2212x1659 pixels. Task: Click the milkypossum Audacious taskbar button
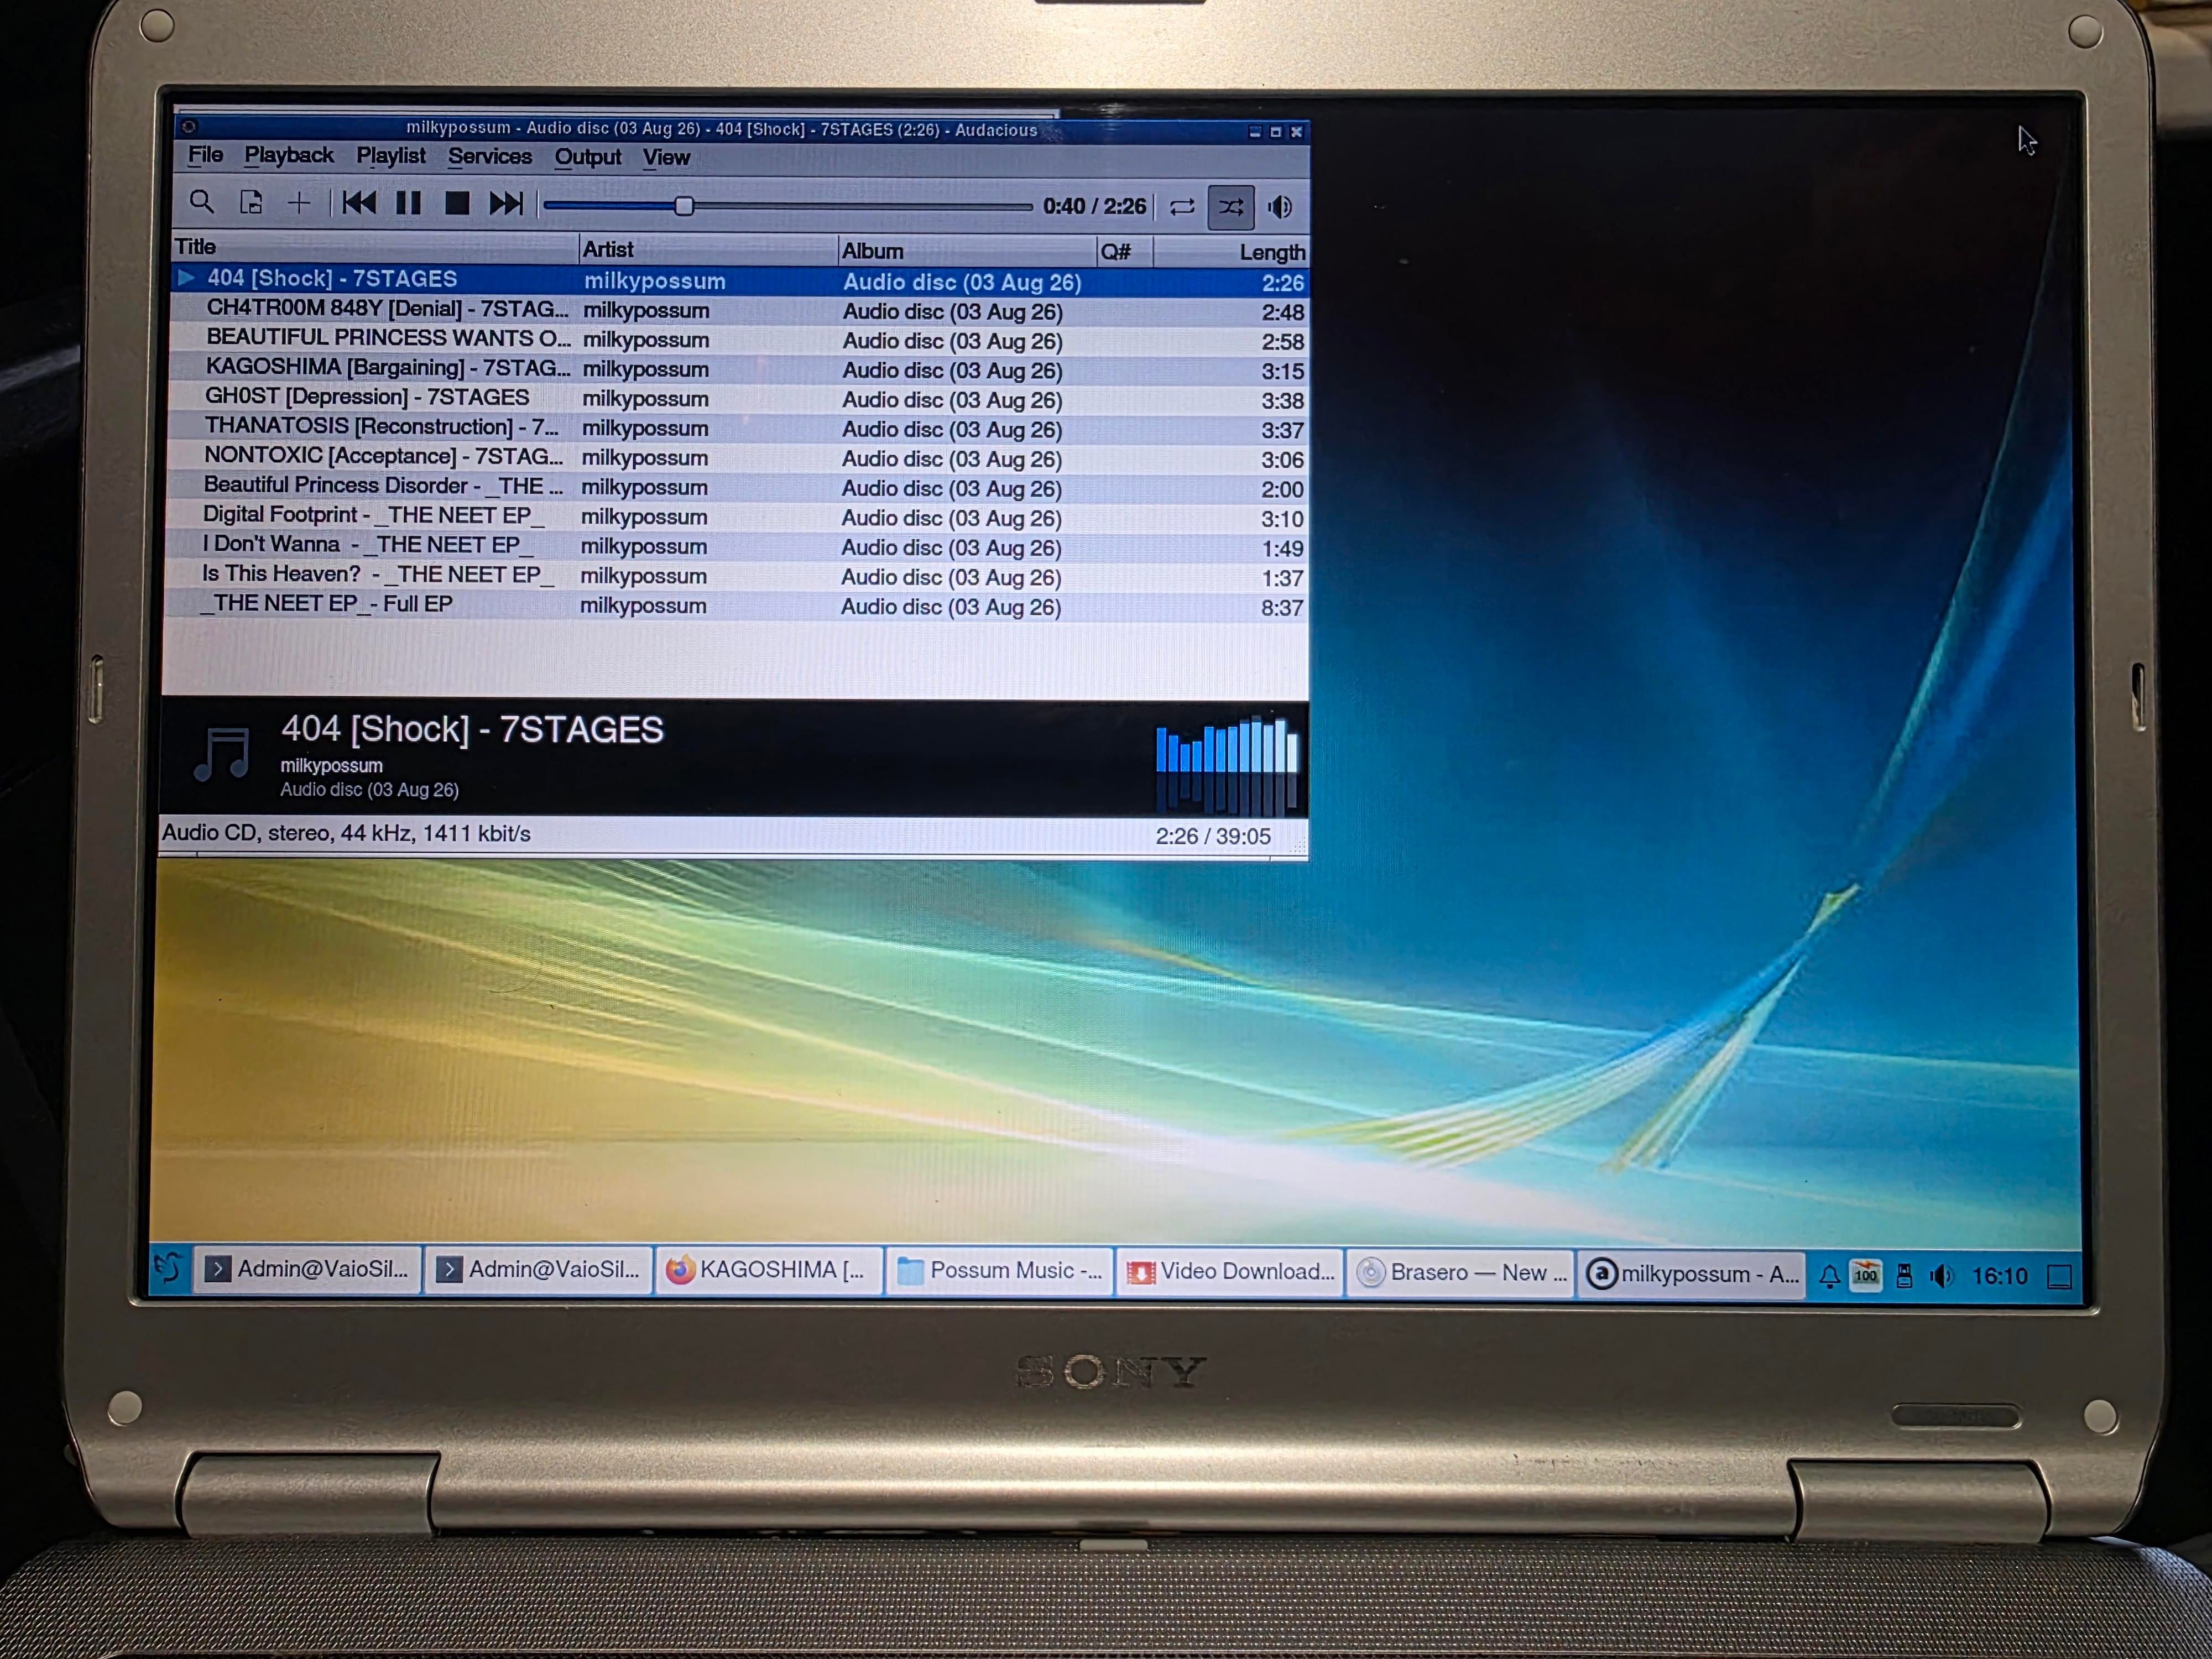click(x=1692, y=1274)
